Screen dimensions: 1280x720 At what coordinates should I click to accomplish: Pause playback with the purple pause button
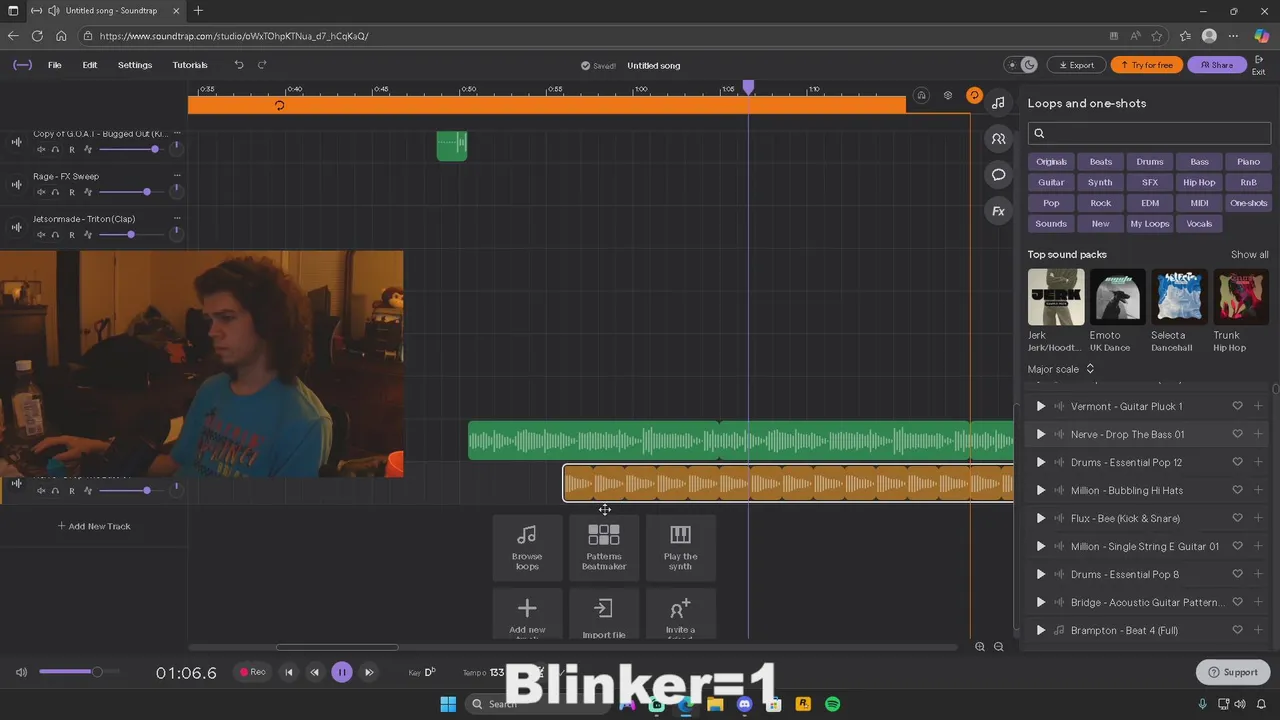tap(342, 672)
